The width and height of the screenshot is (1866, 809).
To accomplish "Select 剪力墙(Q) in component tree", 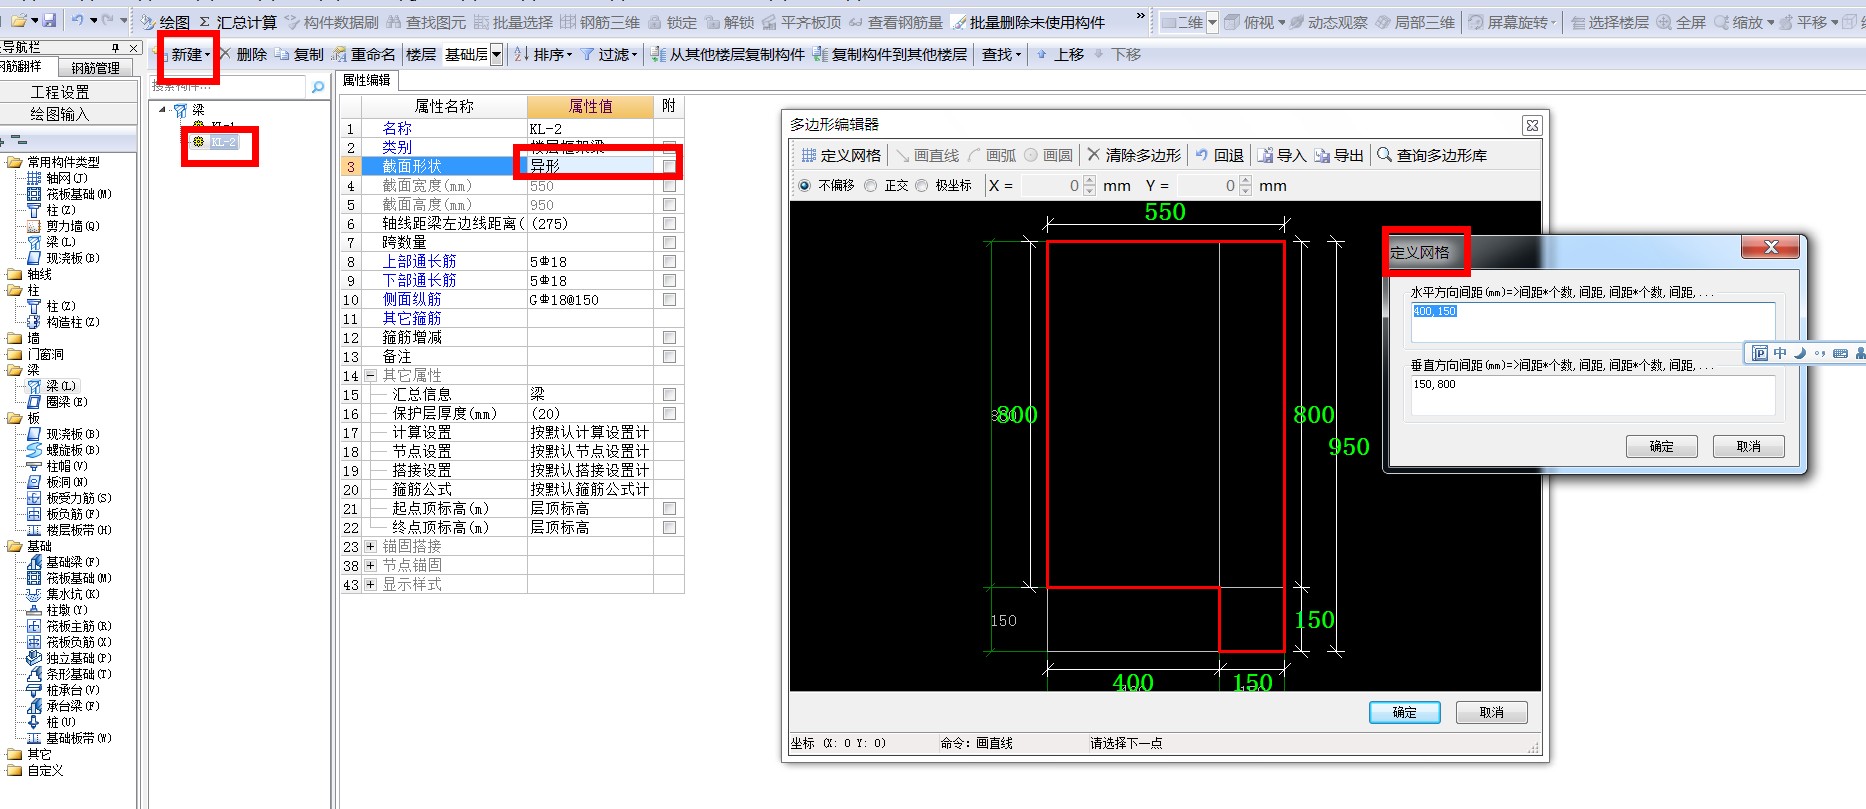I will coord(63,226).
